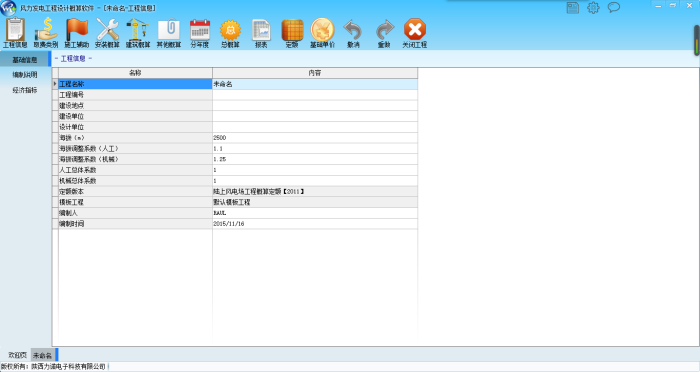Click the value 1.25 cell
The image size is (700, 372).
coord(315,159)
